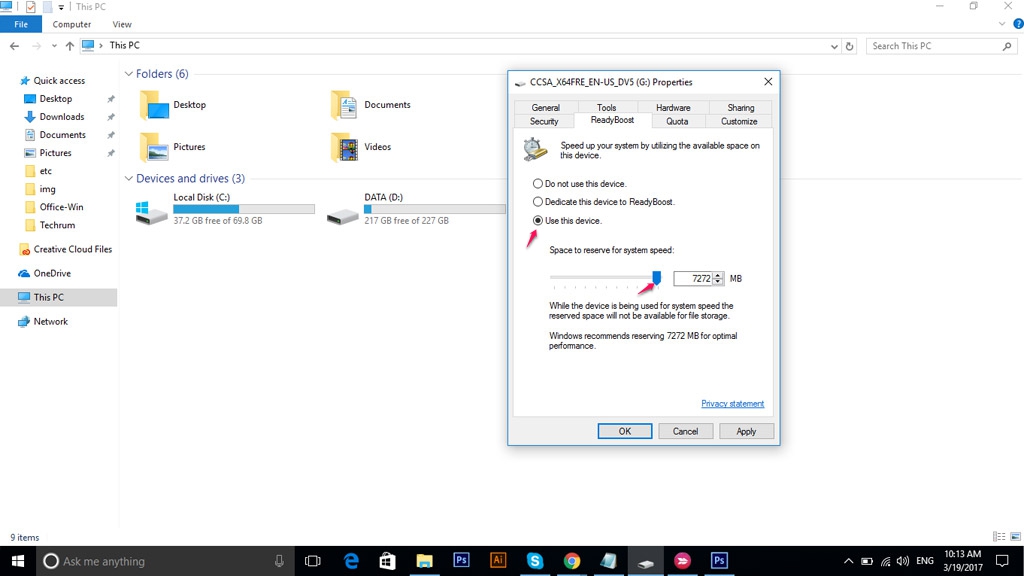Open the Privacy statement link
1024x576 pixels.
click(732, 404)
